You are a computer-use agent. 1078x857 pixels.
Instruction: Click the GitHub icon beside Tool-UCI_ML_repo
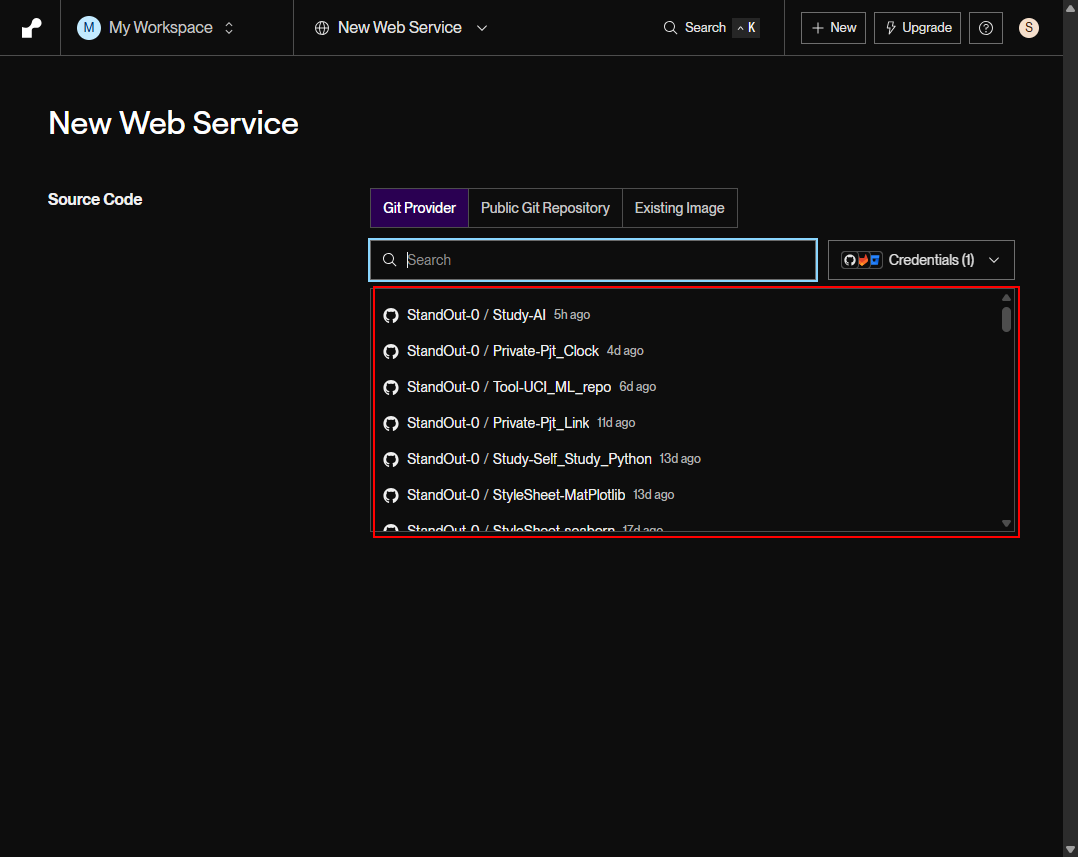tap(391, 388)
